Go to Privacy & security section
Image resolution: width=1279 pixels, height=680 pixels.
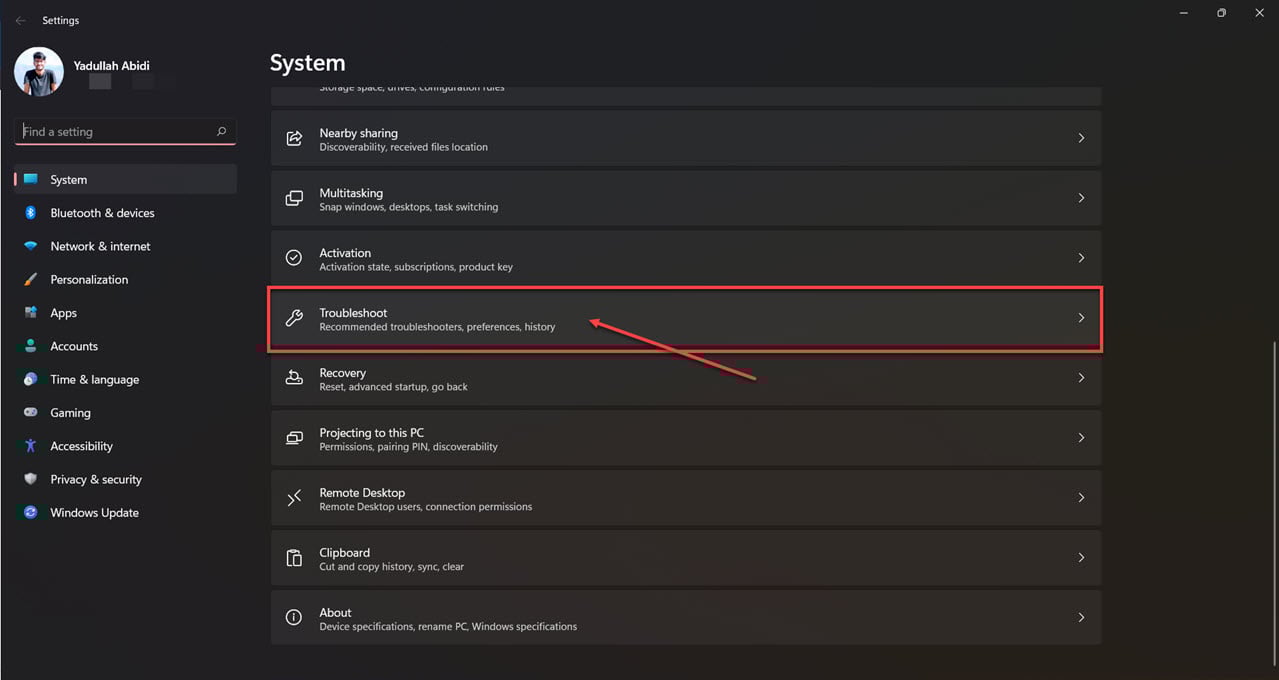pos(96,480)
